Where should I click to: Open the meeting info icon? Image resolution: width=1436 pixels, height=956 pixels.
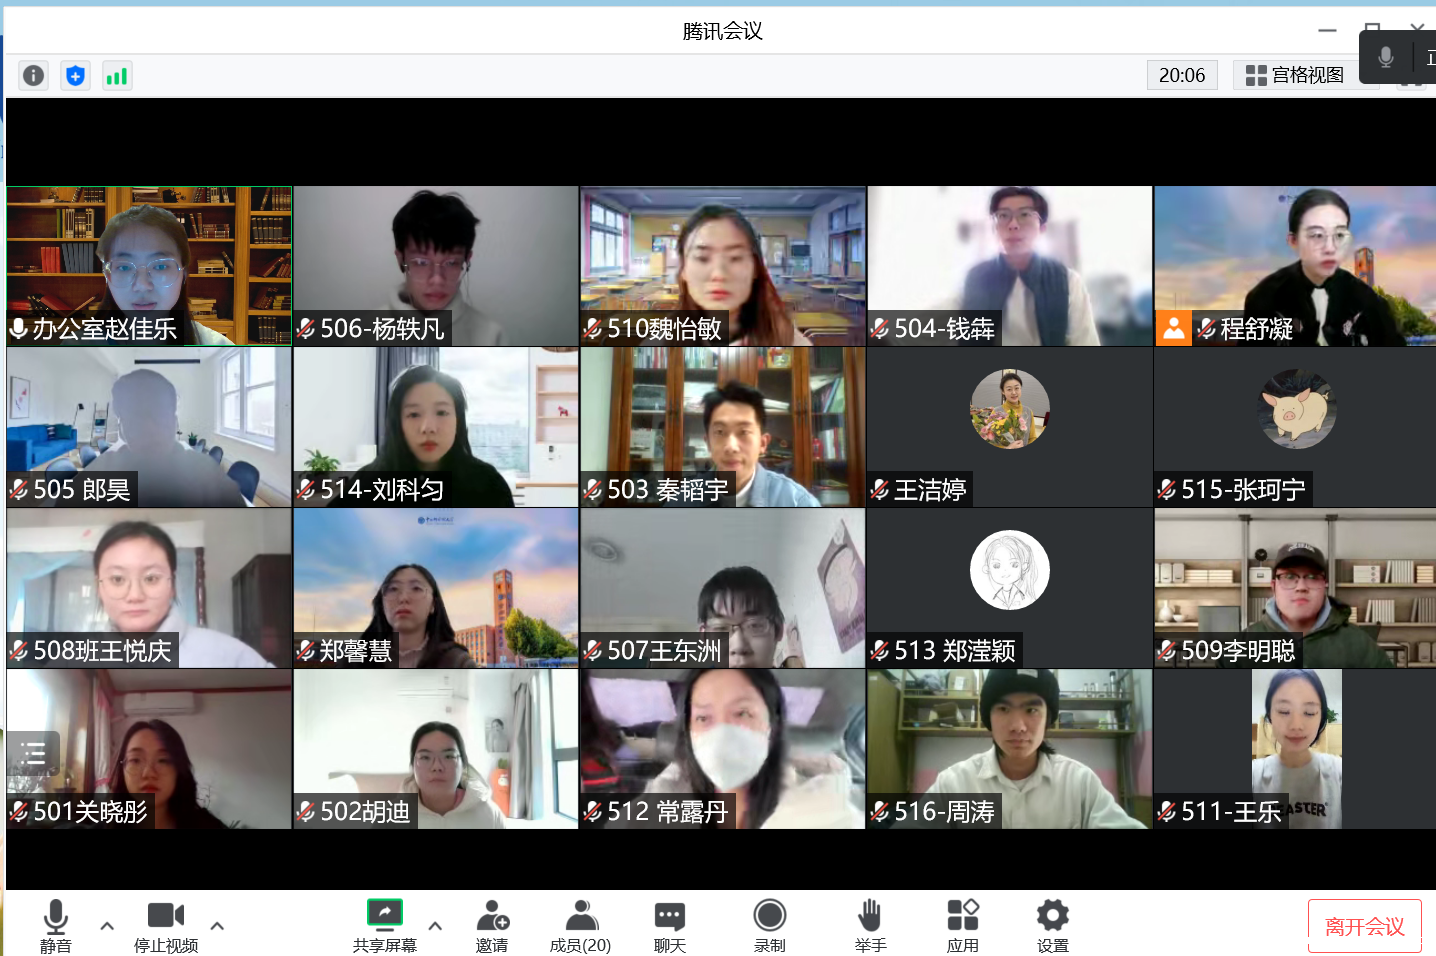tap(33, 76)
